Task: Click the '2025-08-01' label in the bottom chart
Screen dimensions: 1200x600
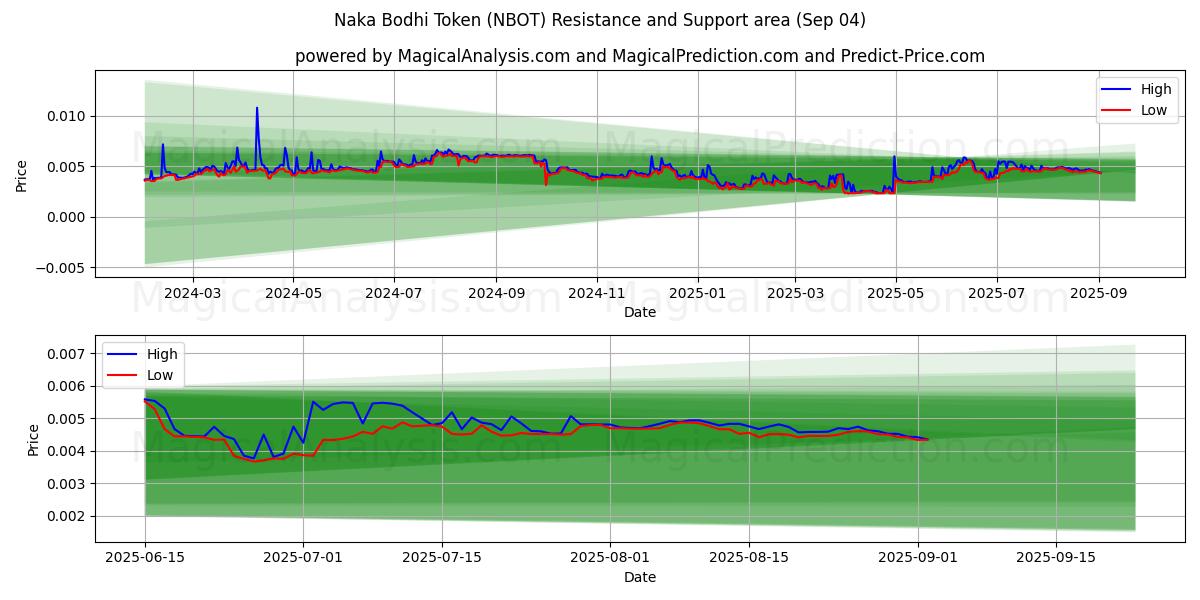Action: pyautogui.click(x=608, y=559)
